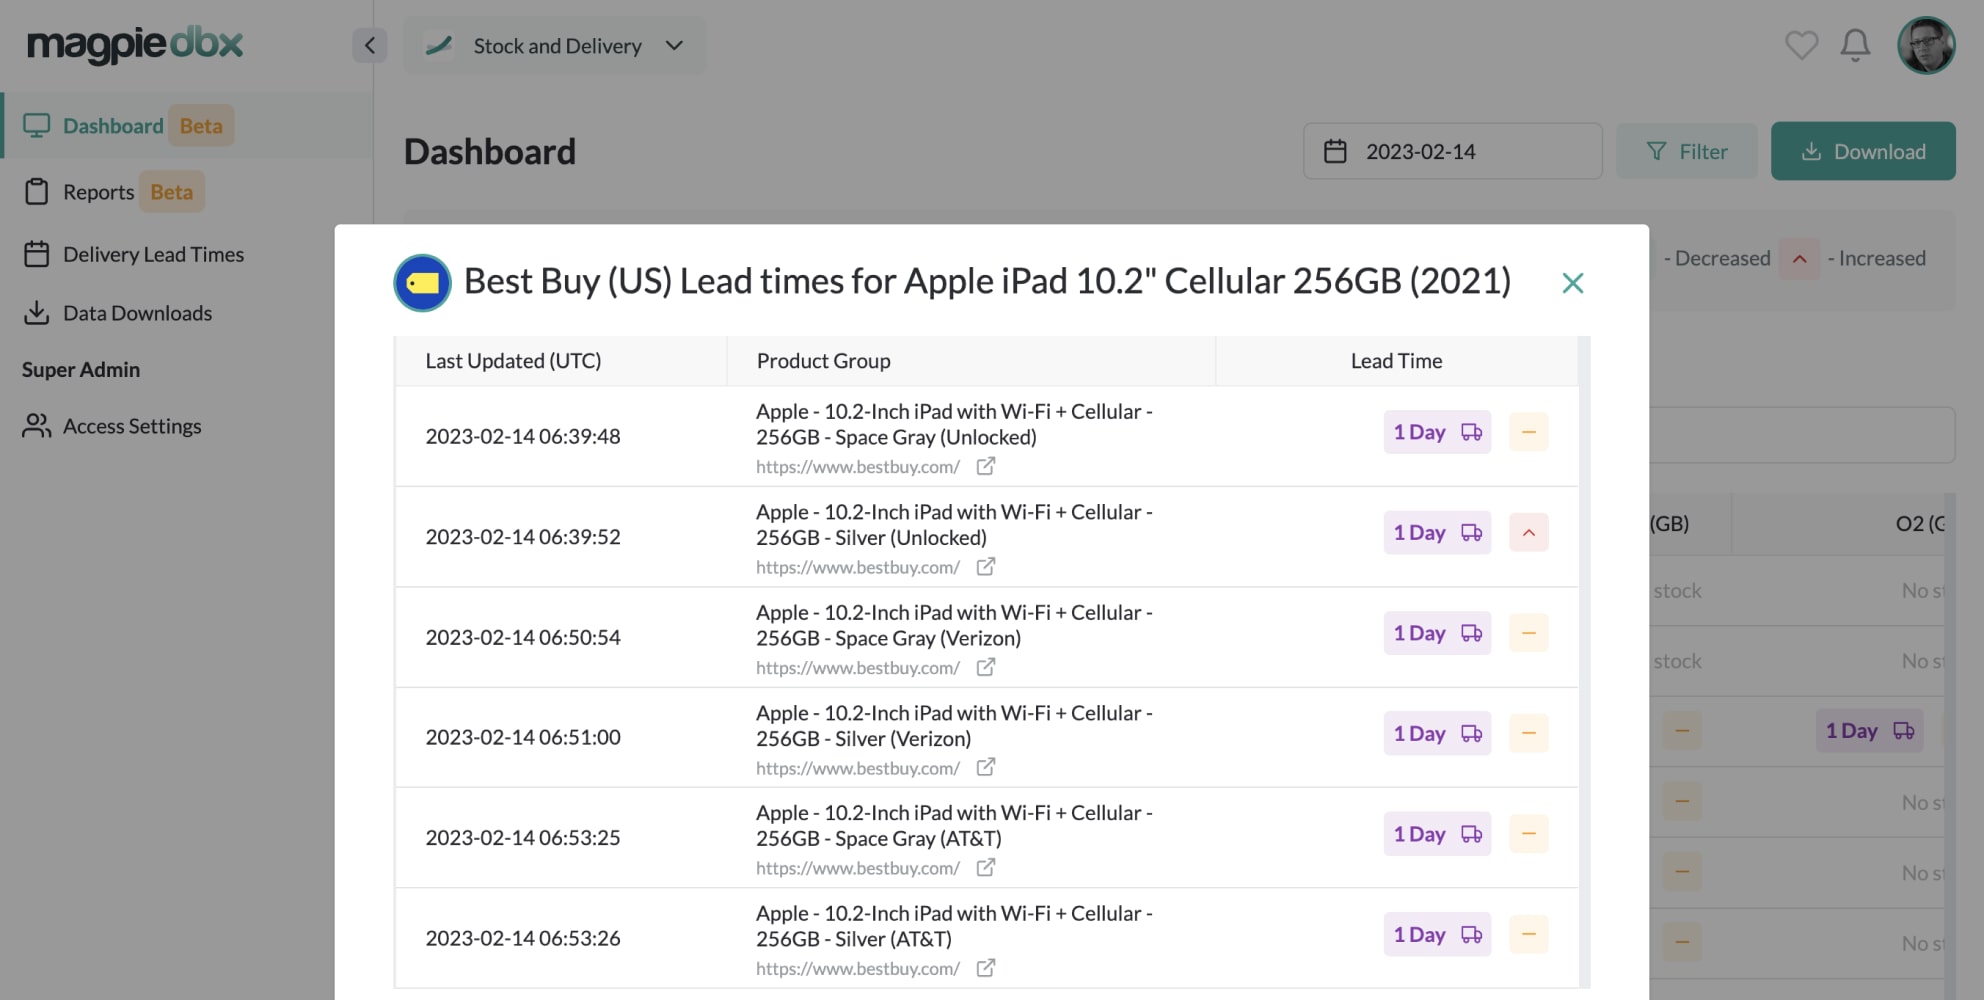The width and height of the screenshot is (1984, 1000).
Task: Open Data Downloads in the sidebar
Action: click(x=117, y=313)
